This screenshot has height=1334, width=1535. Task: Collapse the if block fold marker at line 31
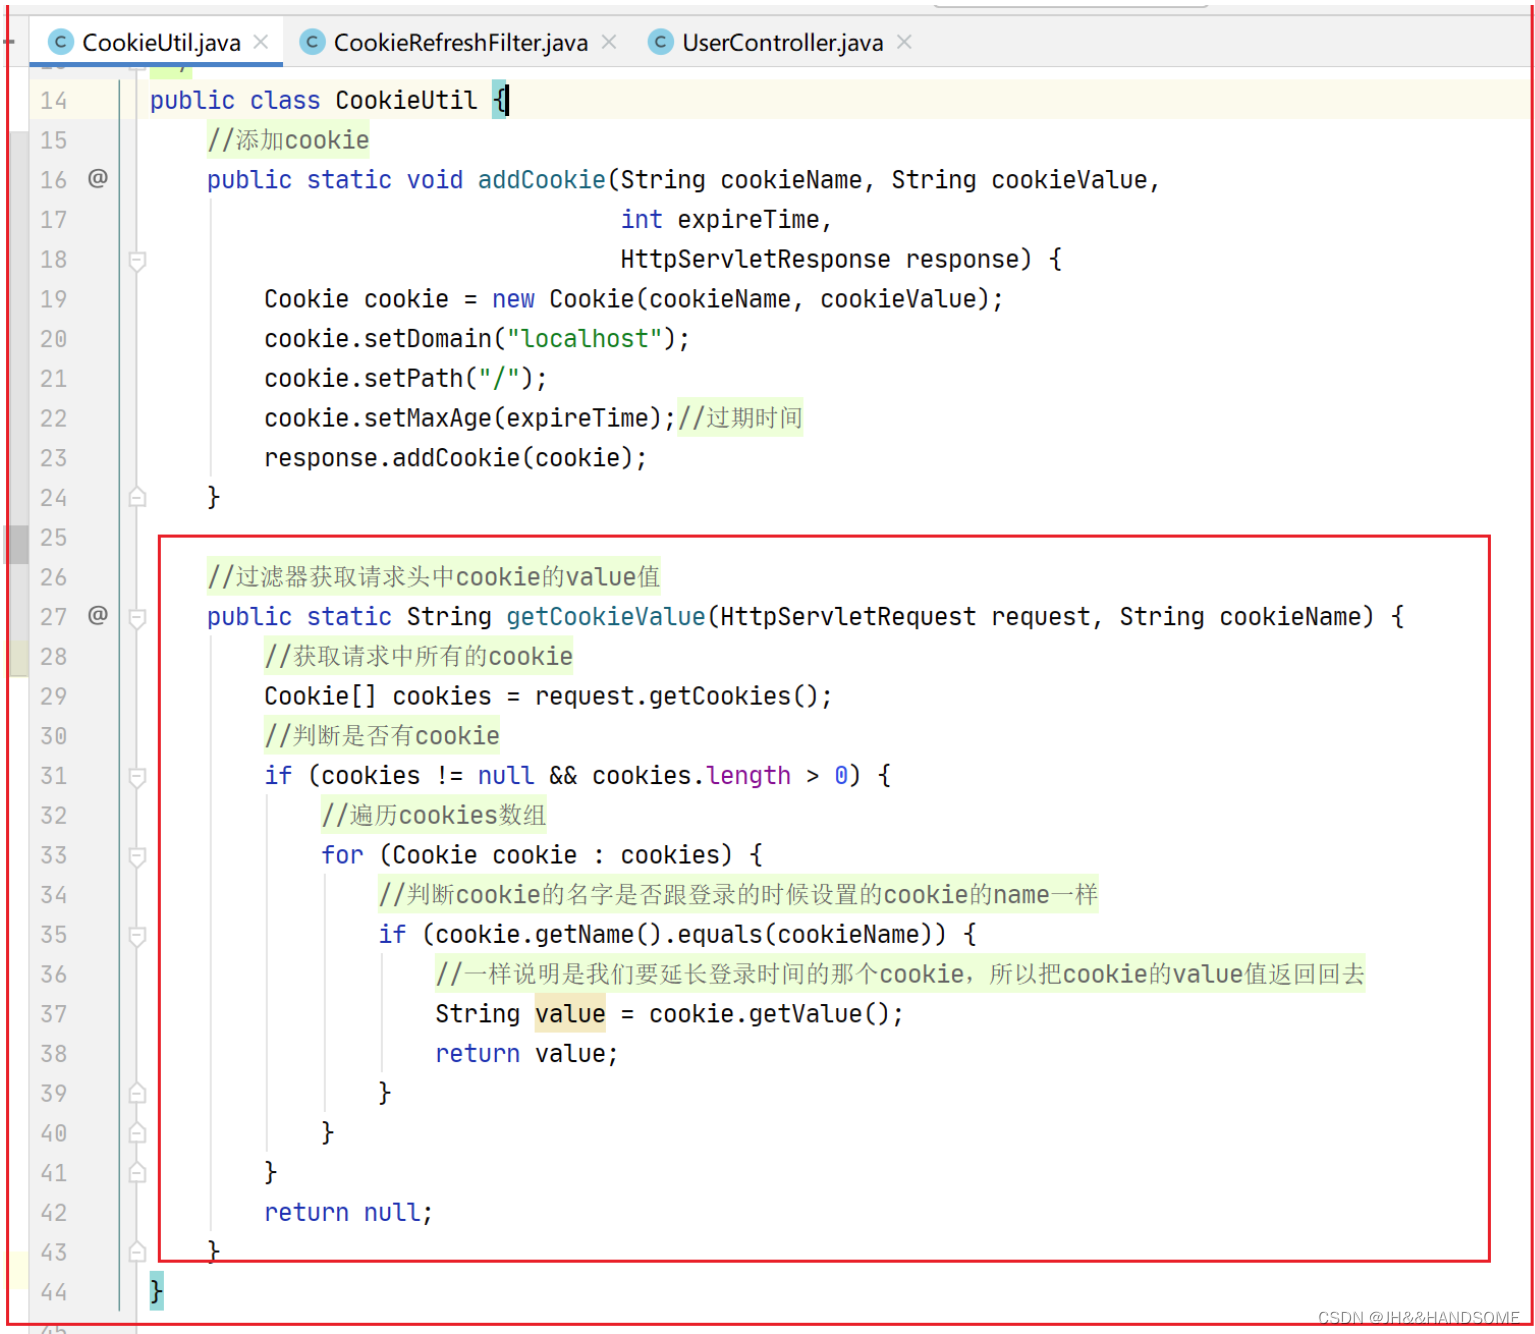pyautogui.click(x=138, y=776)
